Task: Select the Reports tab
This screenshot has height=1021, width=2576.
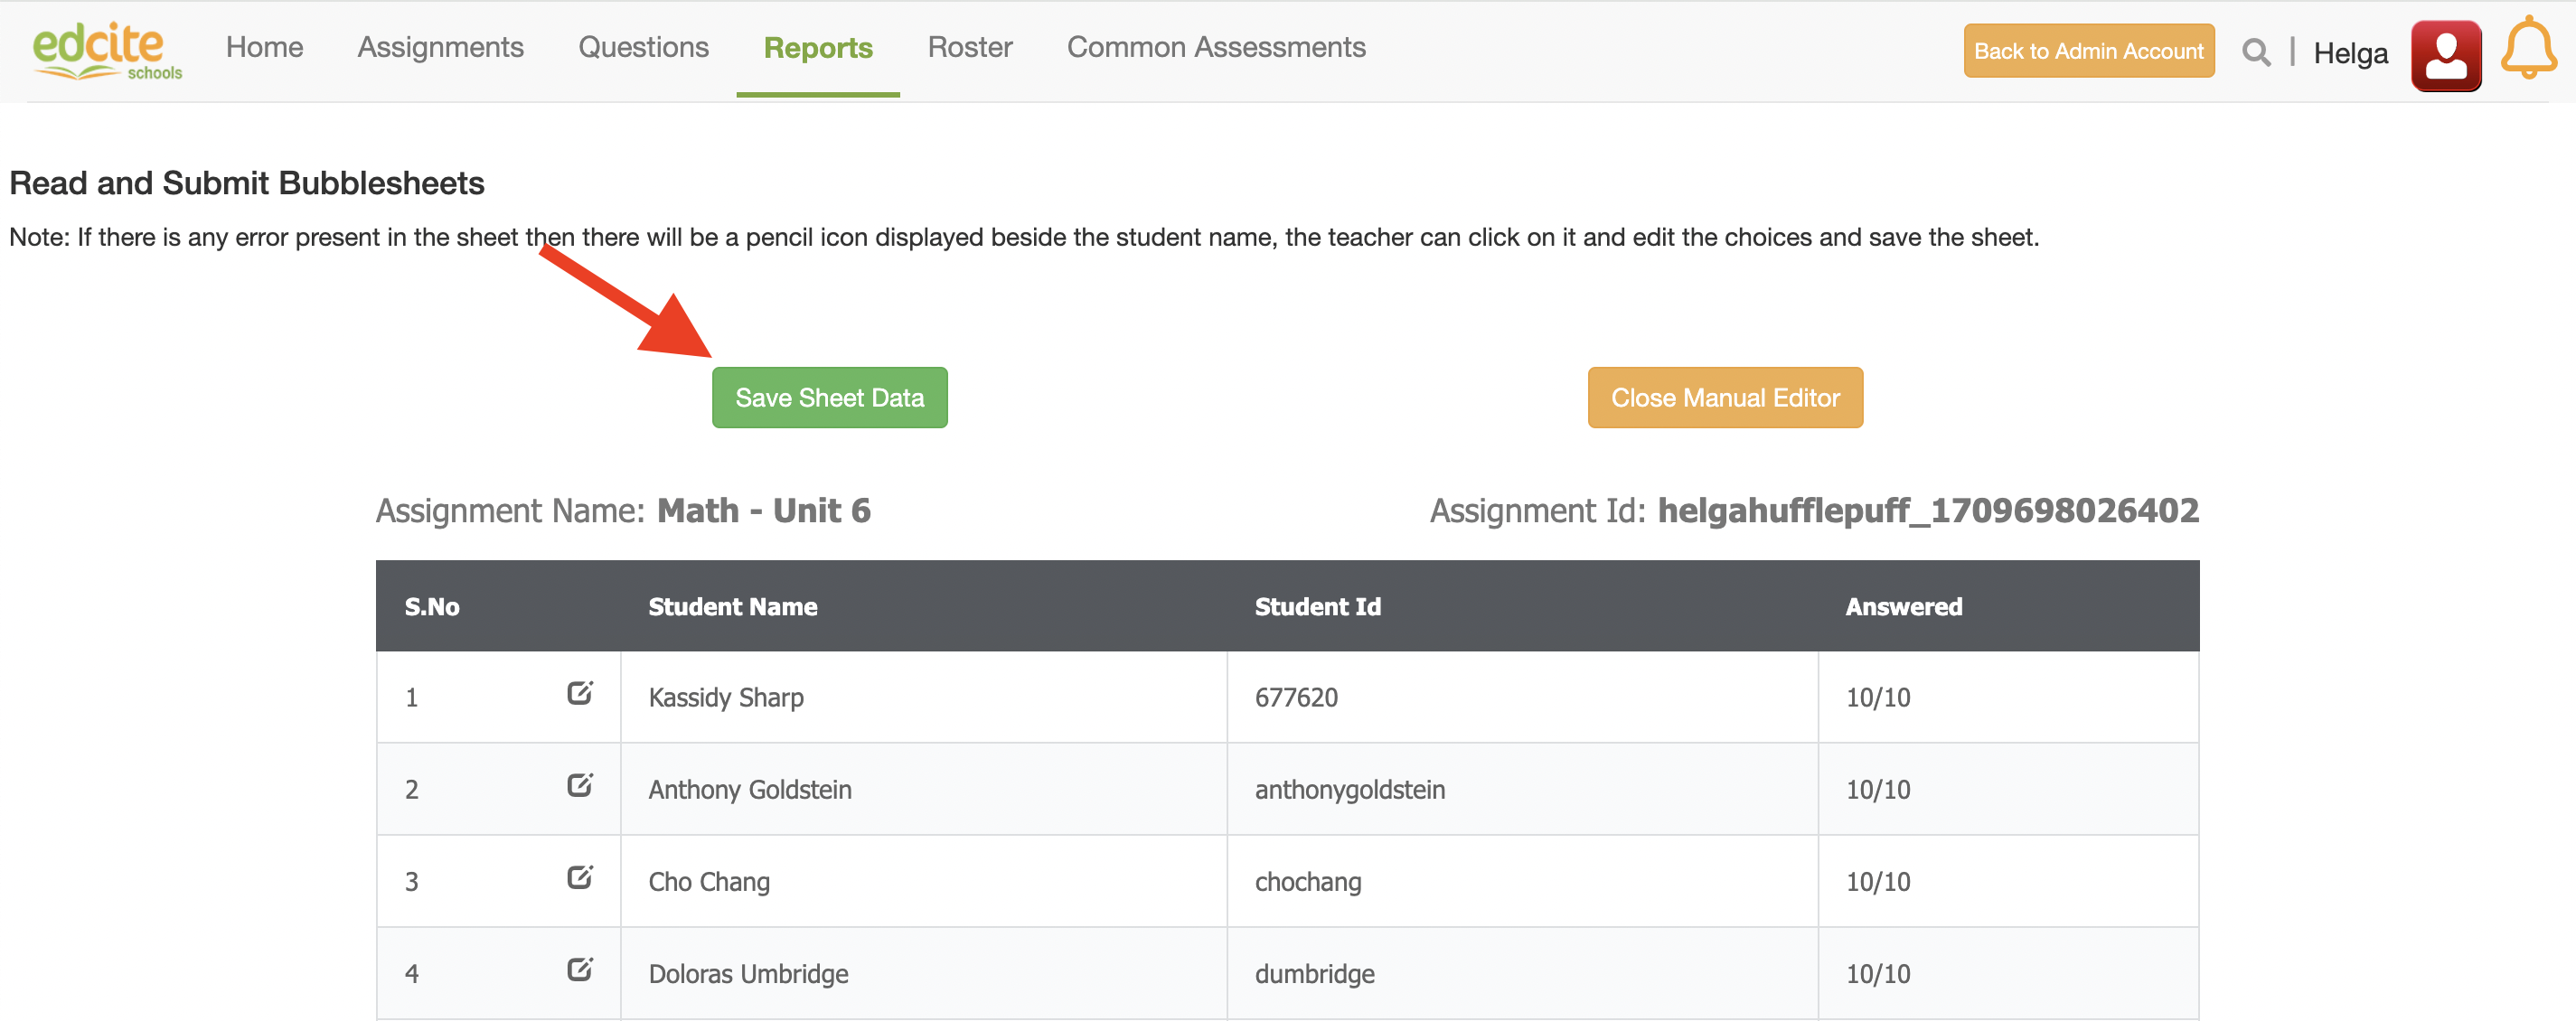Action: point(817,48)
